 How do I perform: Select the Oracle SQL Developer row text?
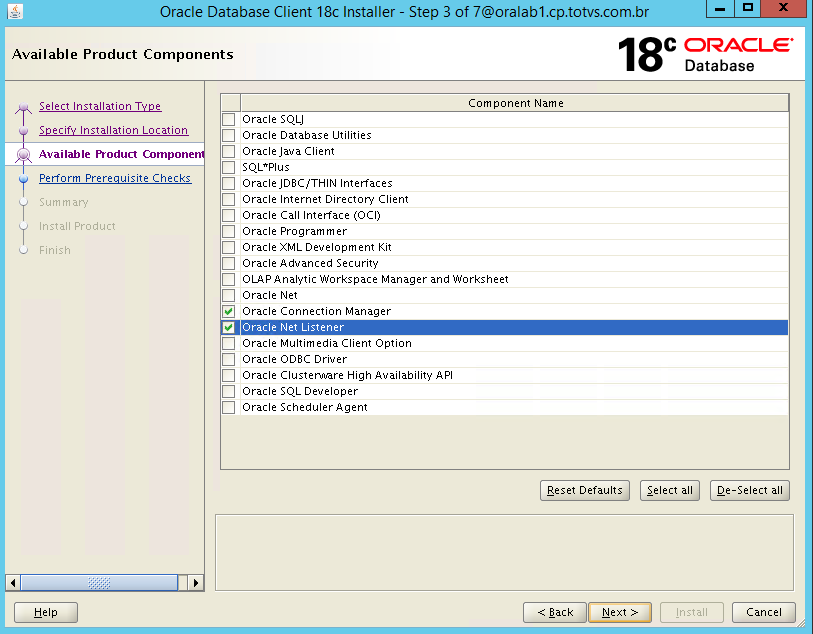pos(300,391)
